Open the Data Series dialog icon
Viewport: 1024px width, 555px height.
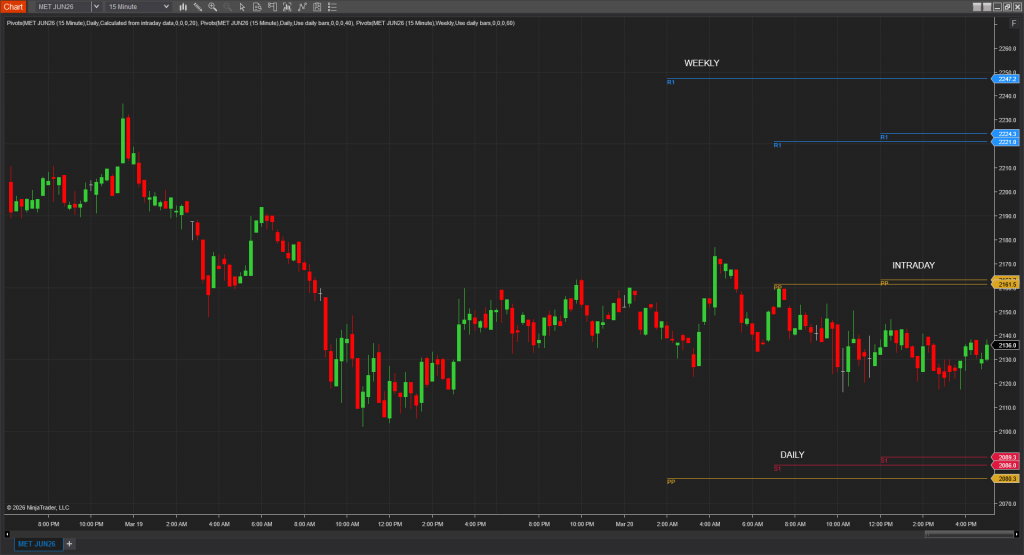click(x=288, y=7)
